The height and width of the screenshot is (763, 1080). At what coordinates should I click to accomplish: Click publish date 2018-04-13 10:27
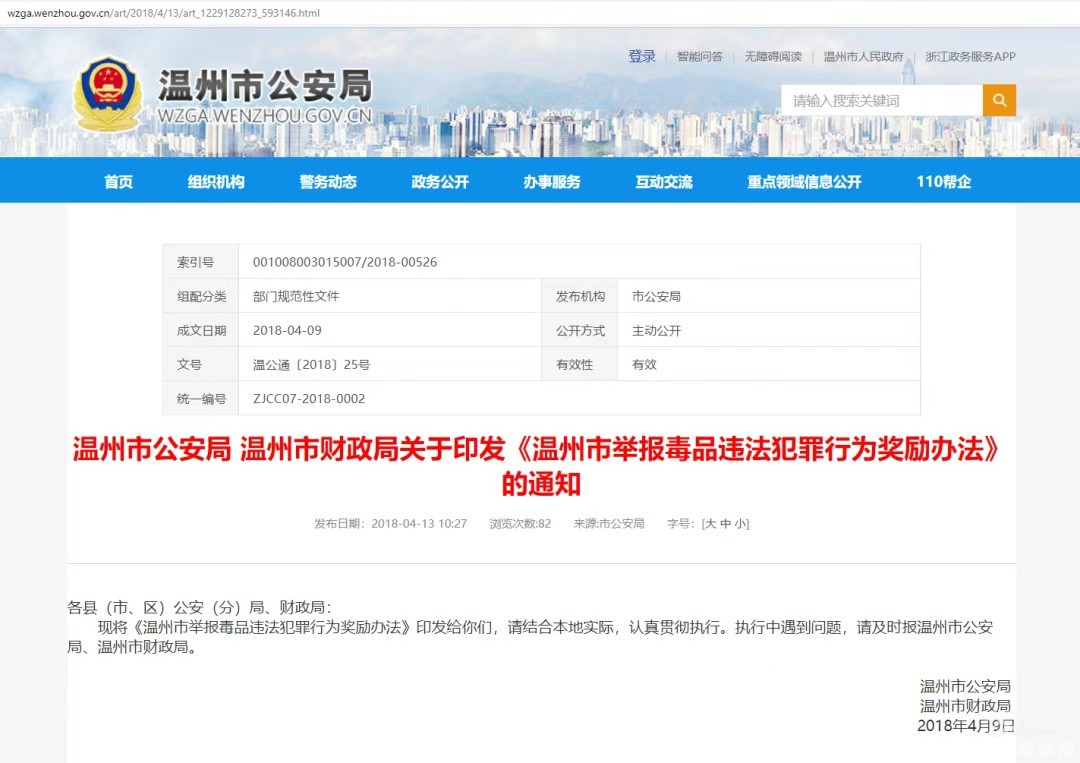pyautogui.click(x=419, y=523)
